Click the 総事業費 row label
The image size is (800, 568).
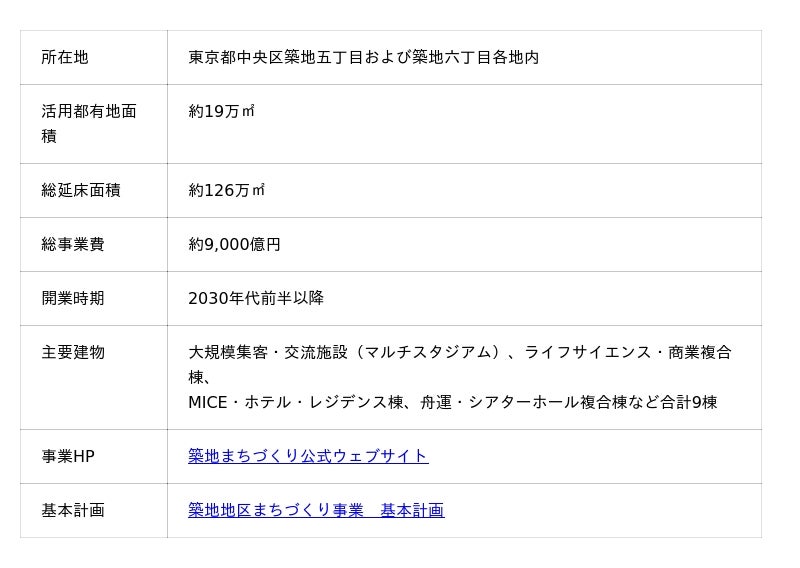pyautogui.click(x=73, y=244)
